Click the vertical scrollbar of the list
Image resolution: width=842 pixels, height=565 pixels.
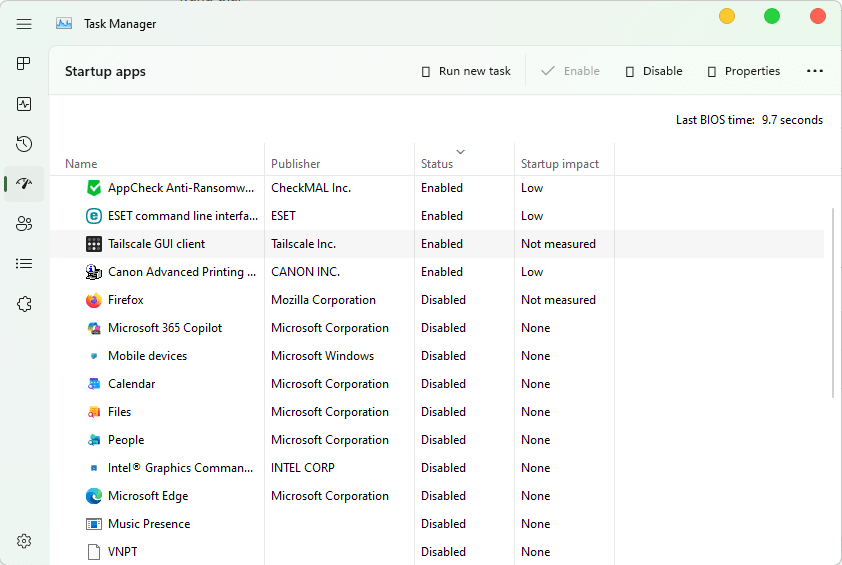[x=833, y=303]
